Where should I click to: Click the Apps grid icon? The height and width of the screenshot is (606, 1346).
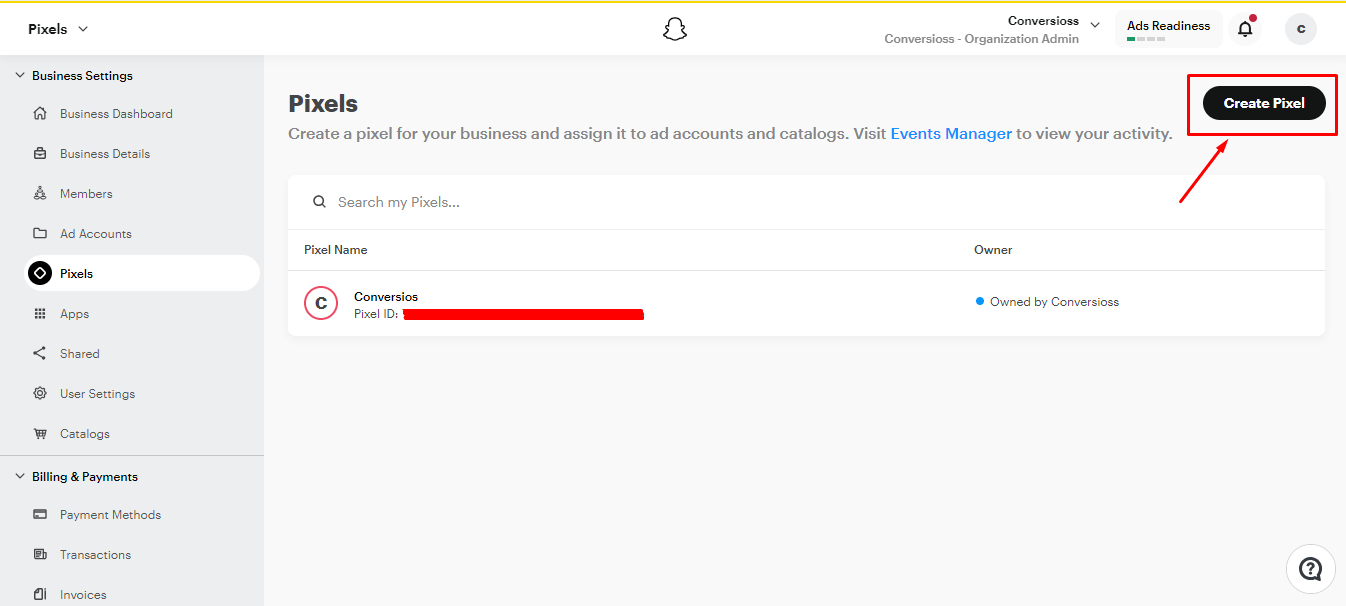pos(40,314)
